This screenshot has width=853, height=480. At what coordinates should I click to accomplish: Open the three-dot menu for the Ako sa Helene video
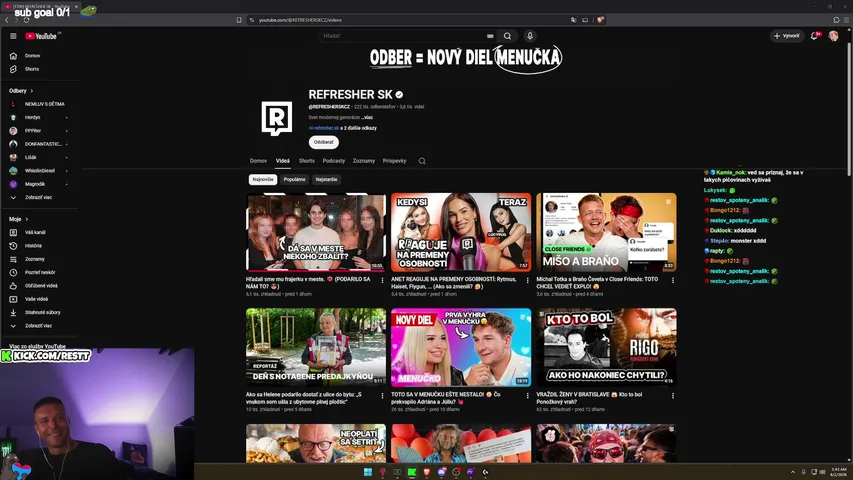(x=382, y=396)
